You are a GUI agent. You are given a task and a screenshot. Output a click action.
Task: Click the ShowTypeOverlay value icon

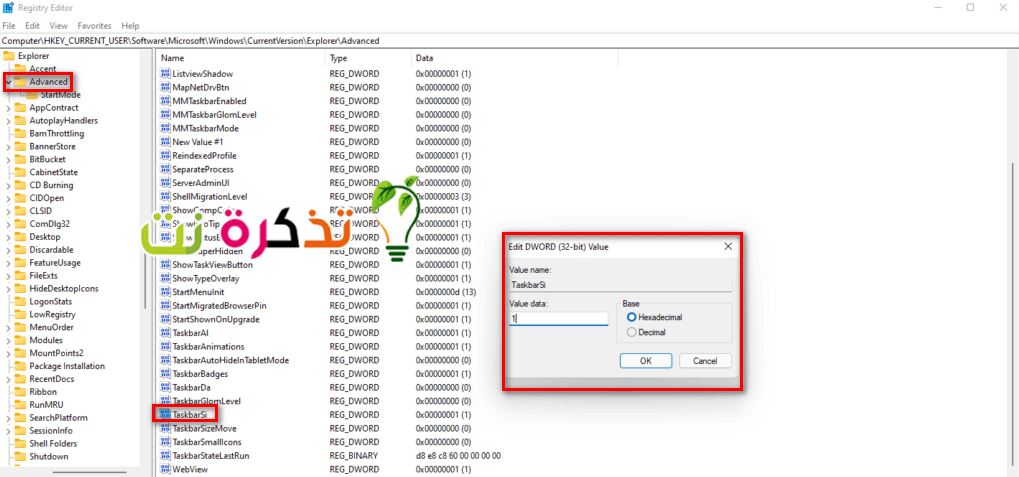point(165,278)
